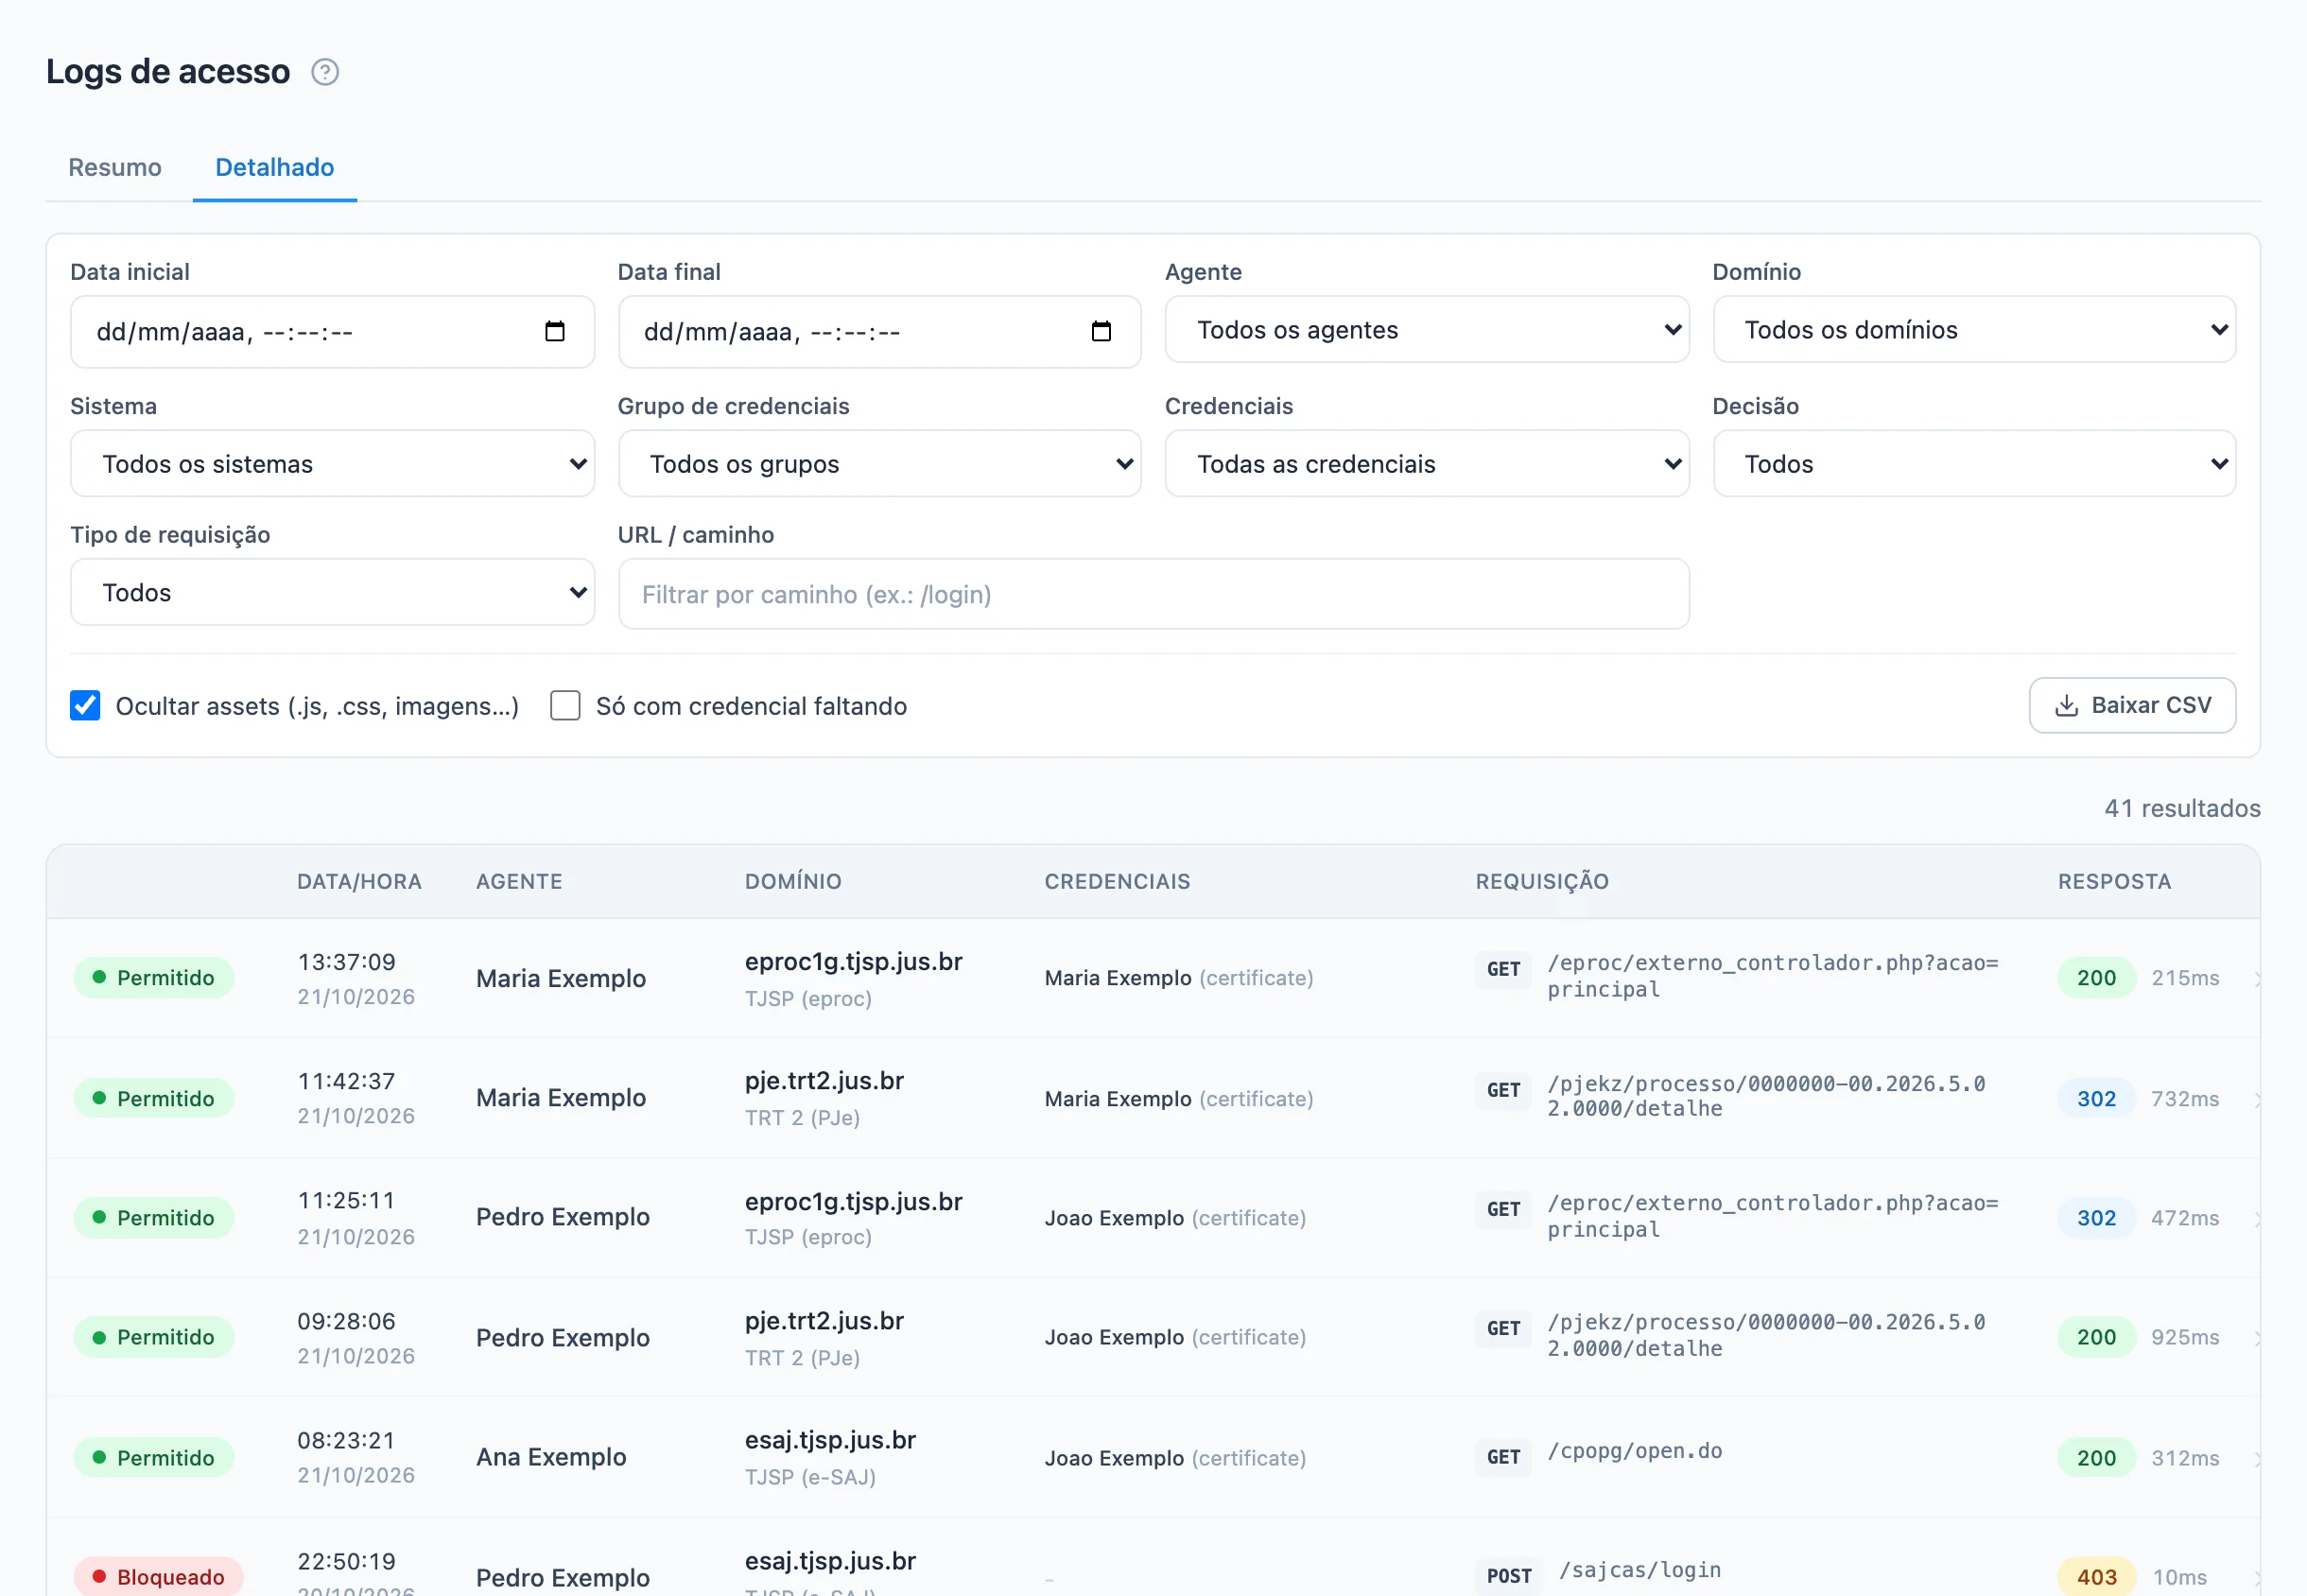Click the 41 resultados count
The image size is (2307, 1596).
(x=2182, y=808)
